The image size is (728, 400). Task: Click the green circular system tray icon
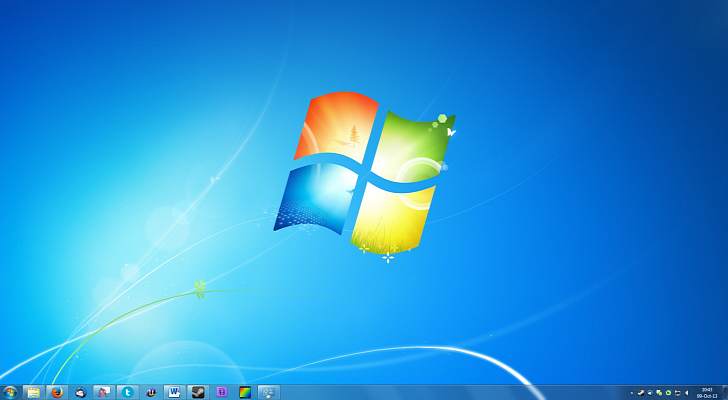point(668,393)
